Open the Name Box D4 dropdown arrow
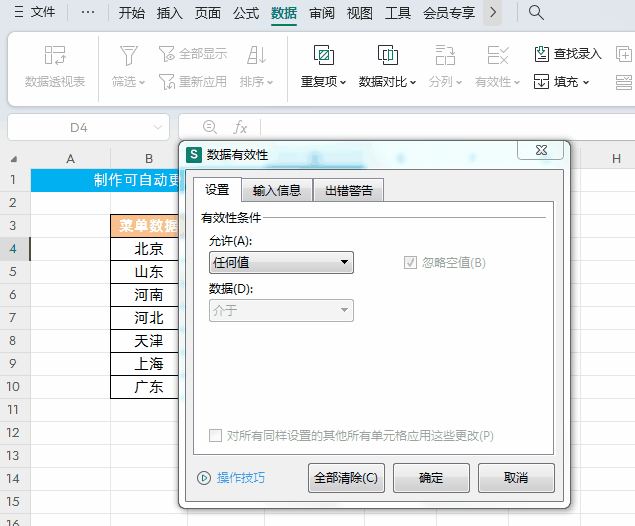The height and width of the screenshot is (526, 635). (x=158, y=128)
